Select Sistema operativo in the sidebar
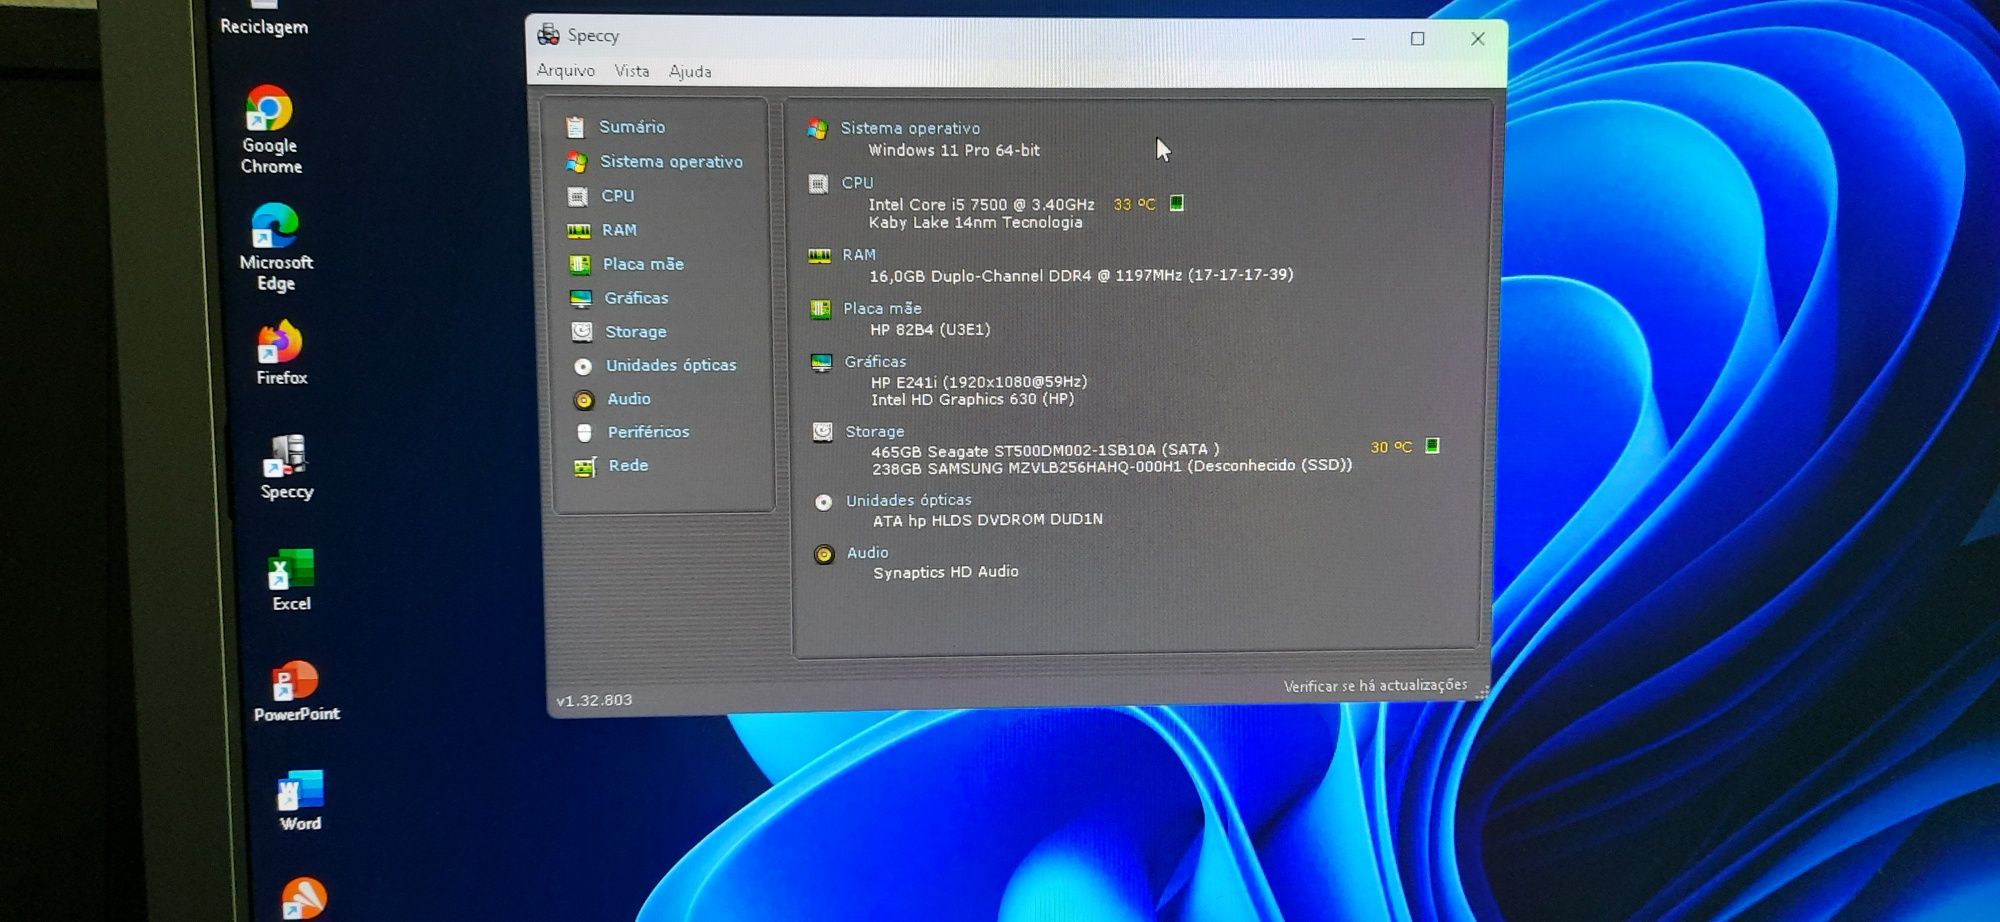The width and height of the screenshot is (2000, 922). tap(671, 162)
